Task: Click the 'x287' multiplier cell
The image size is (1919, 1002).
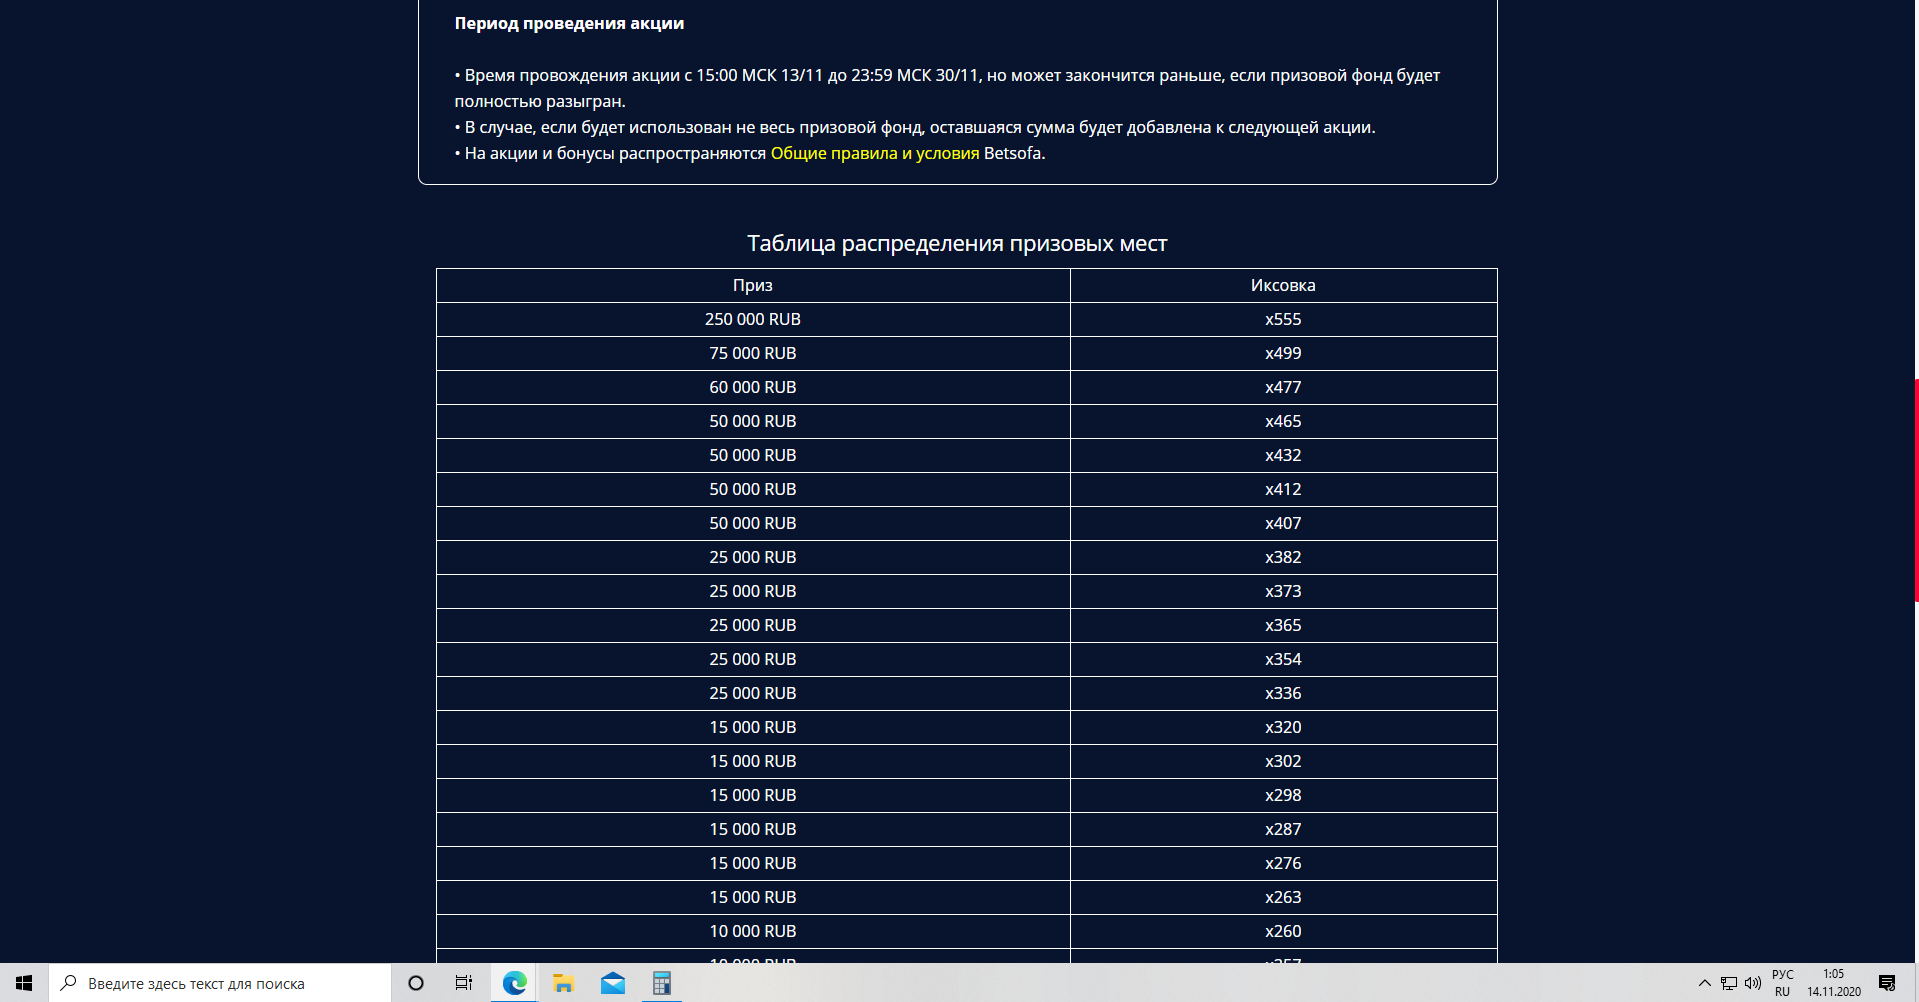Action: coord(1283,829)
